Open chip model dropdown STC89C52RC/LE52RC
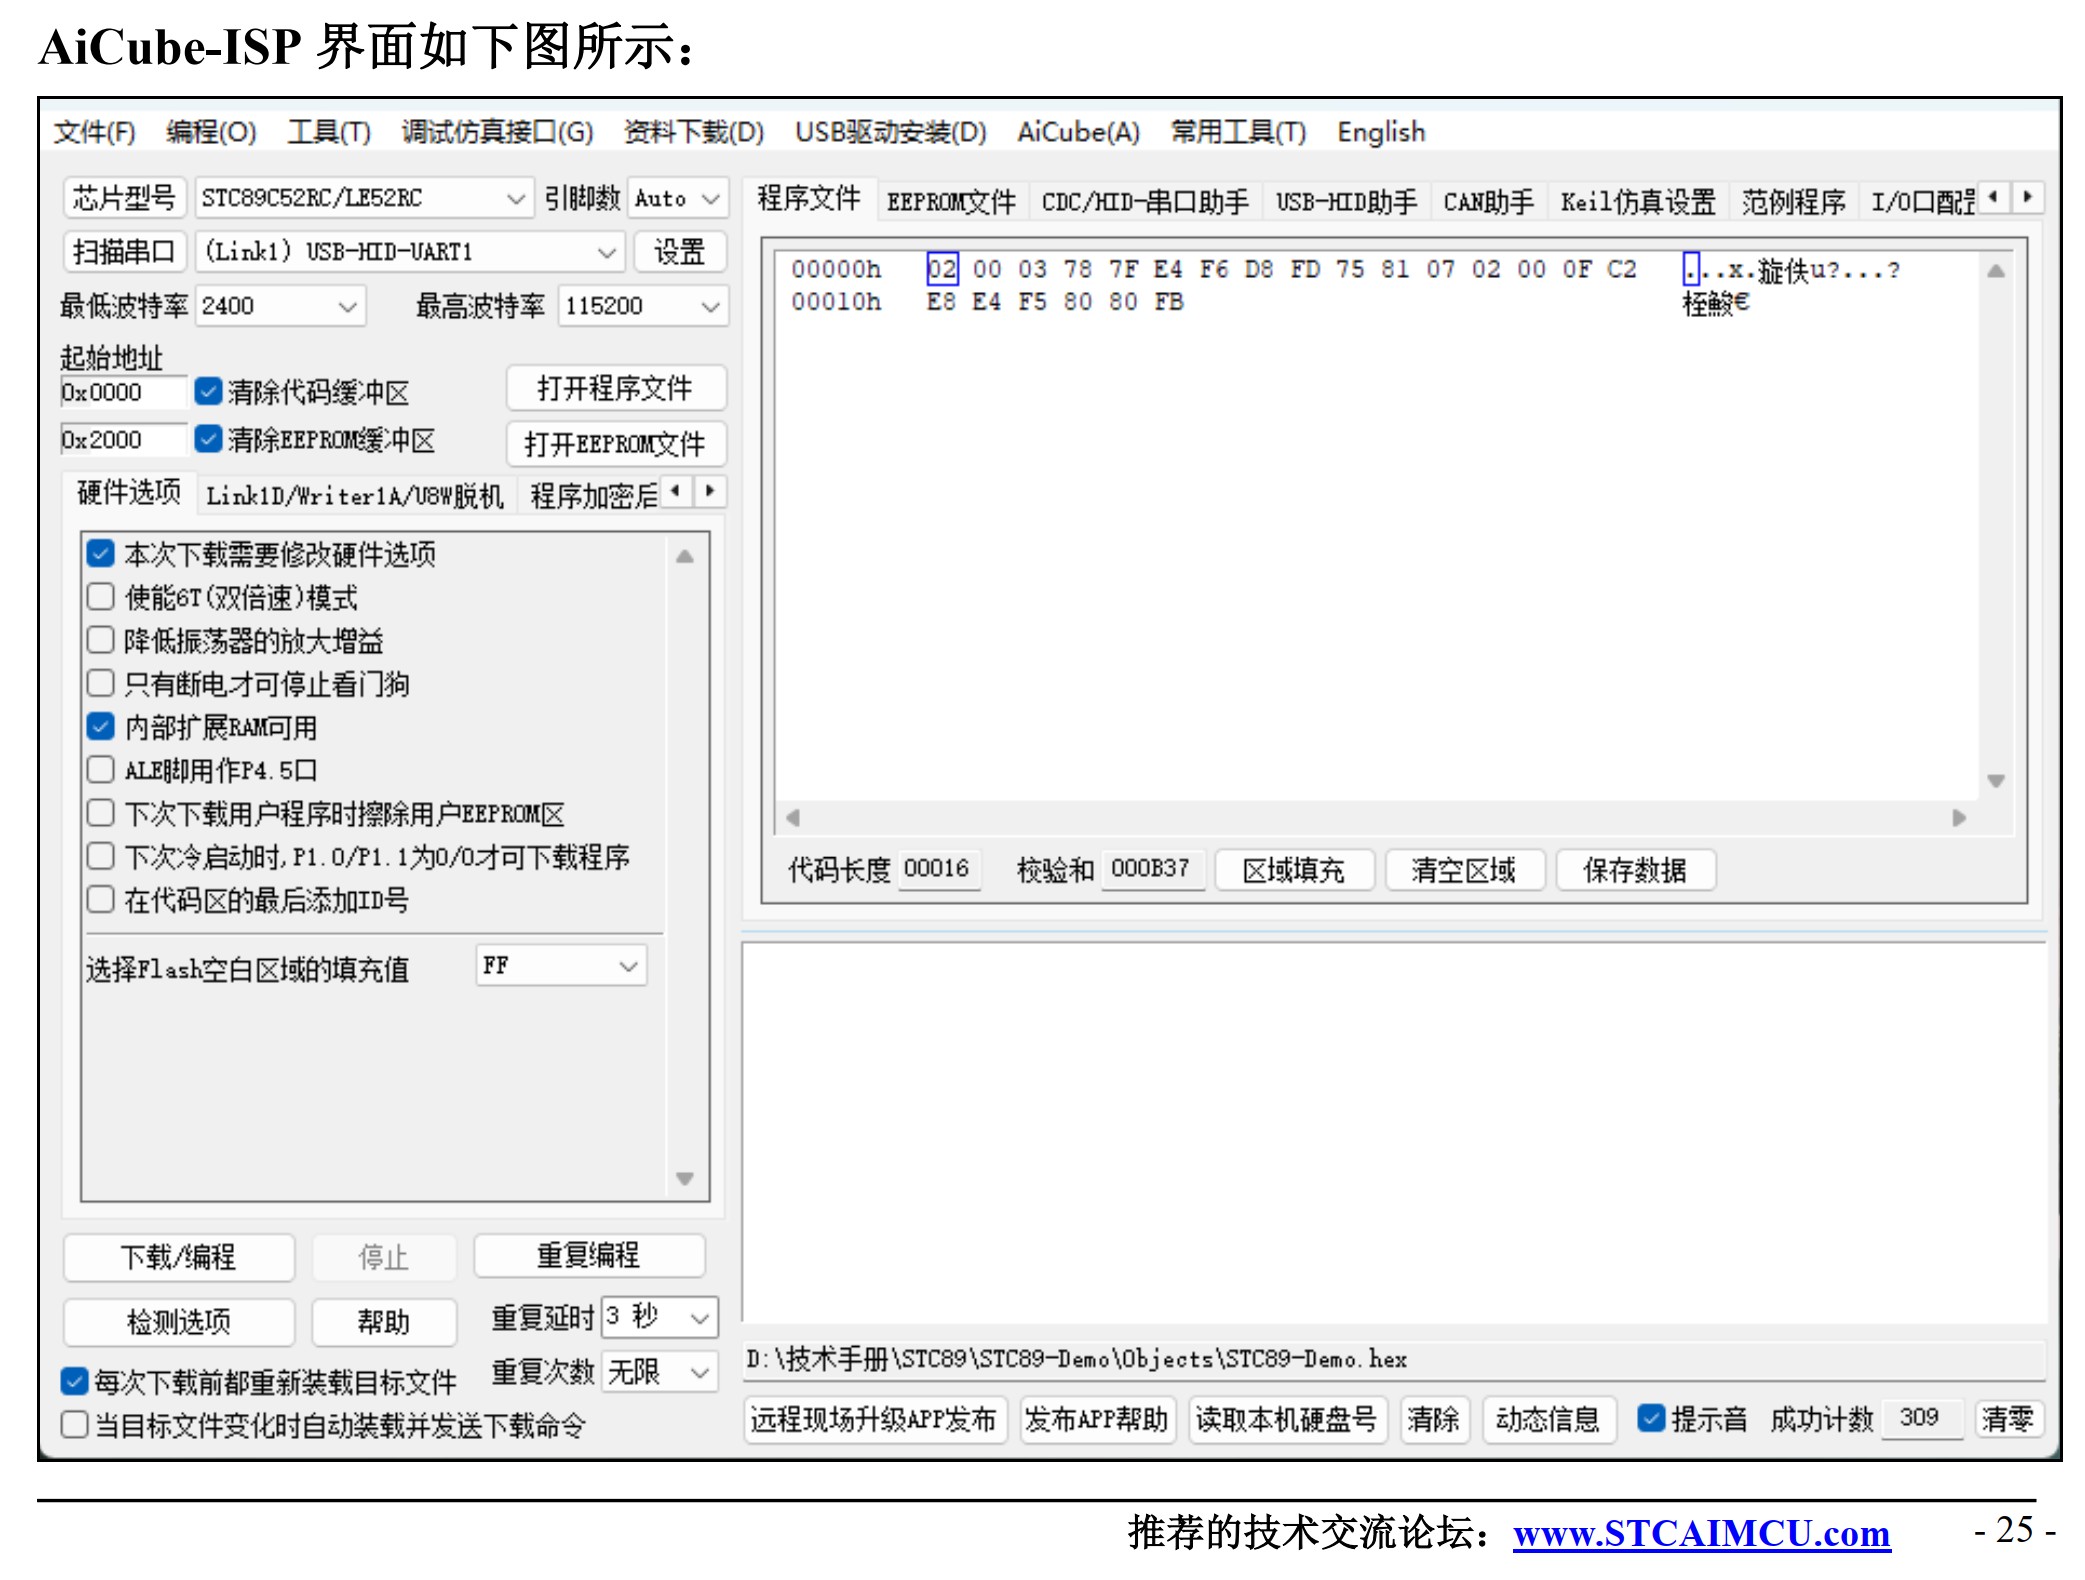 [363, 198]
